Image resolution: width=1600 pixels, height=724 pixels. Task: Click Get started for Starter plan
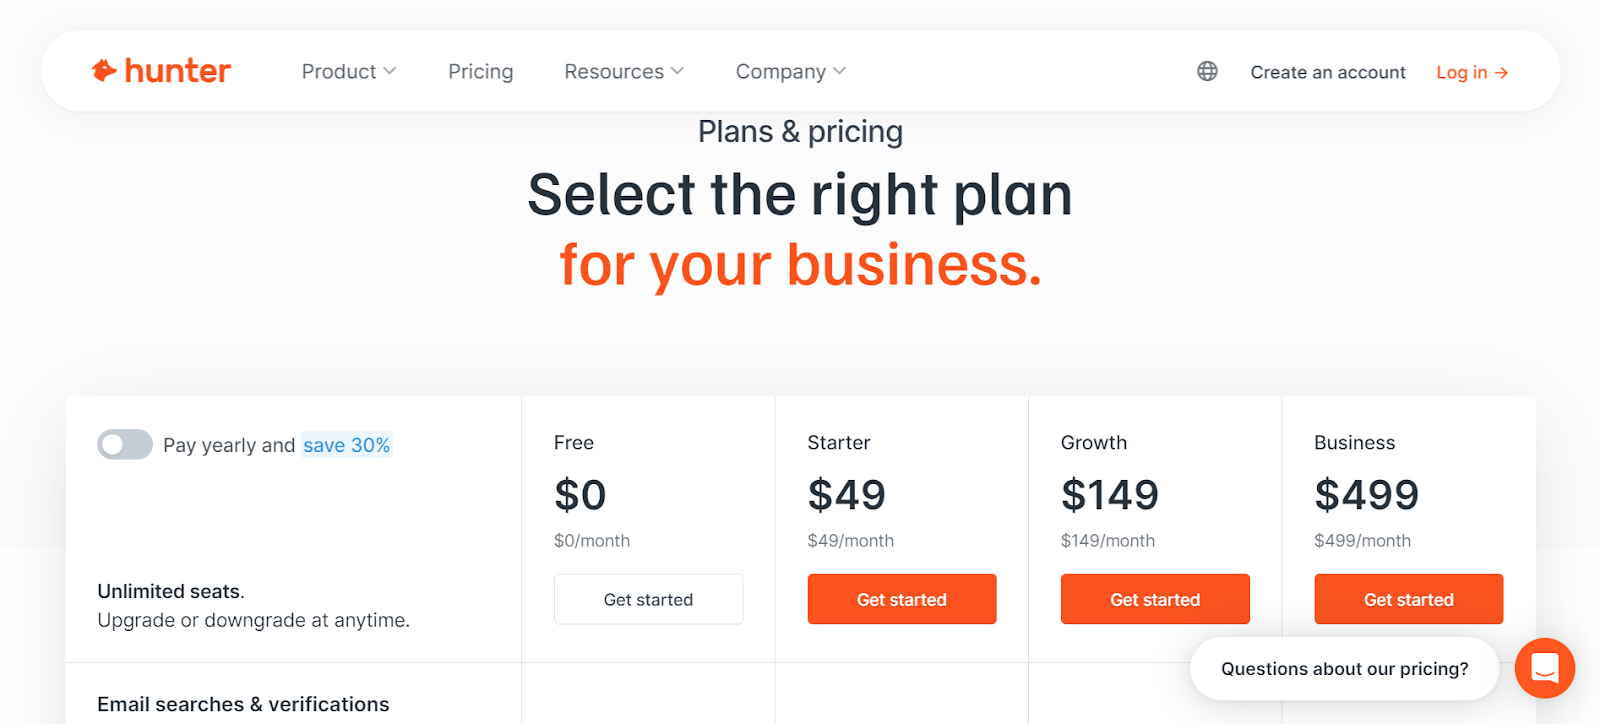pyautogui.click(x=901, y=599)
